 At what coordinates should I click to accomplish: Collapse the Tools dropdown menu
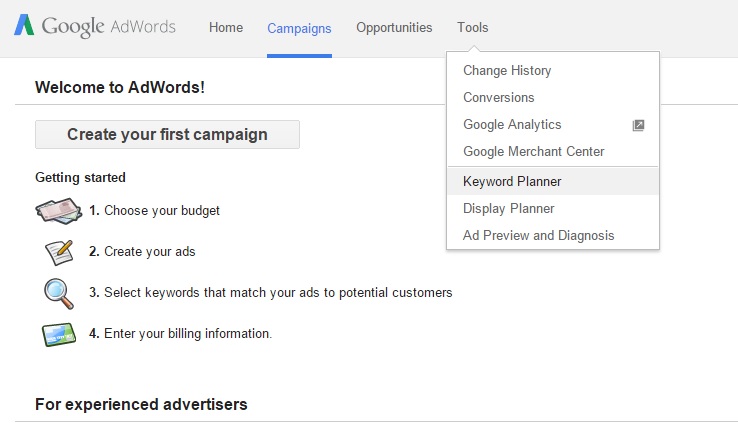pyautogui.click(x=473, y=28)
